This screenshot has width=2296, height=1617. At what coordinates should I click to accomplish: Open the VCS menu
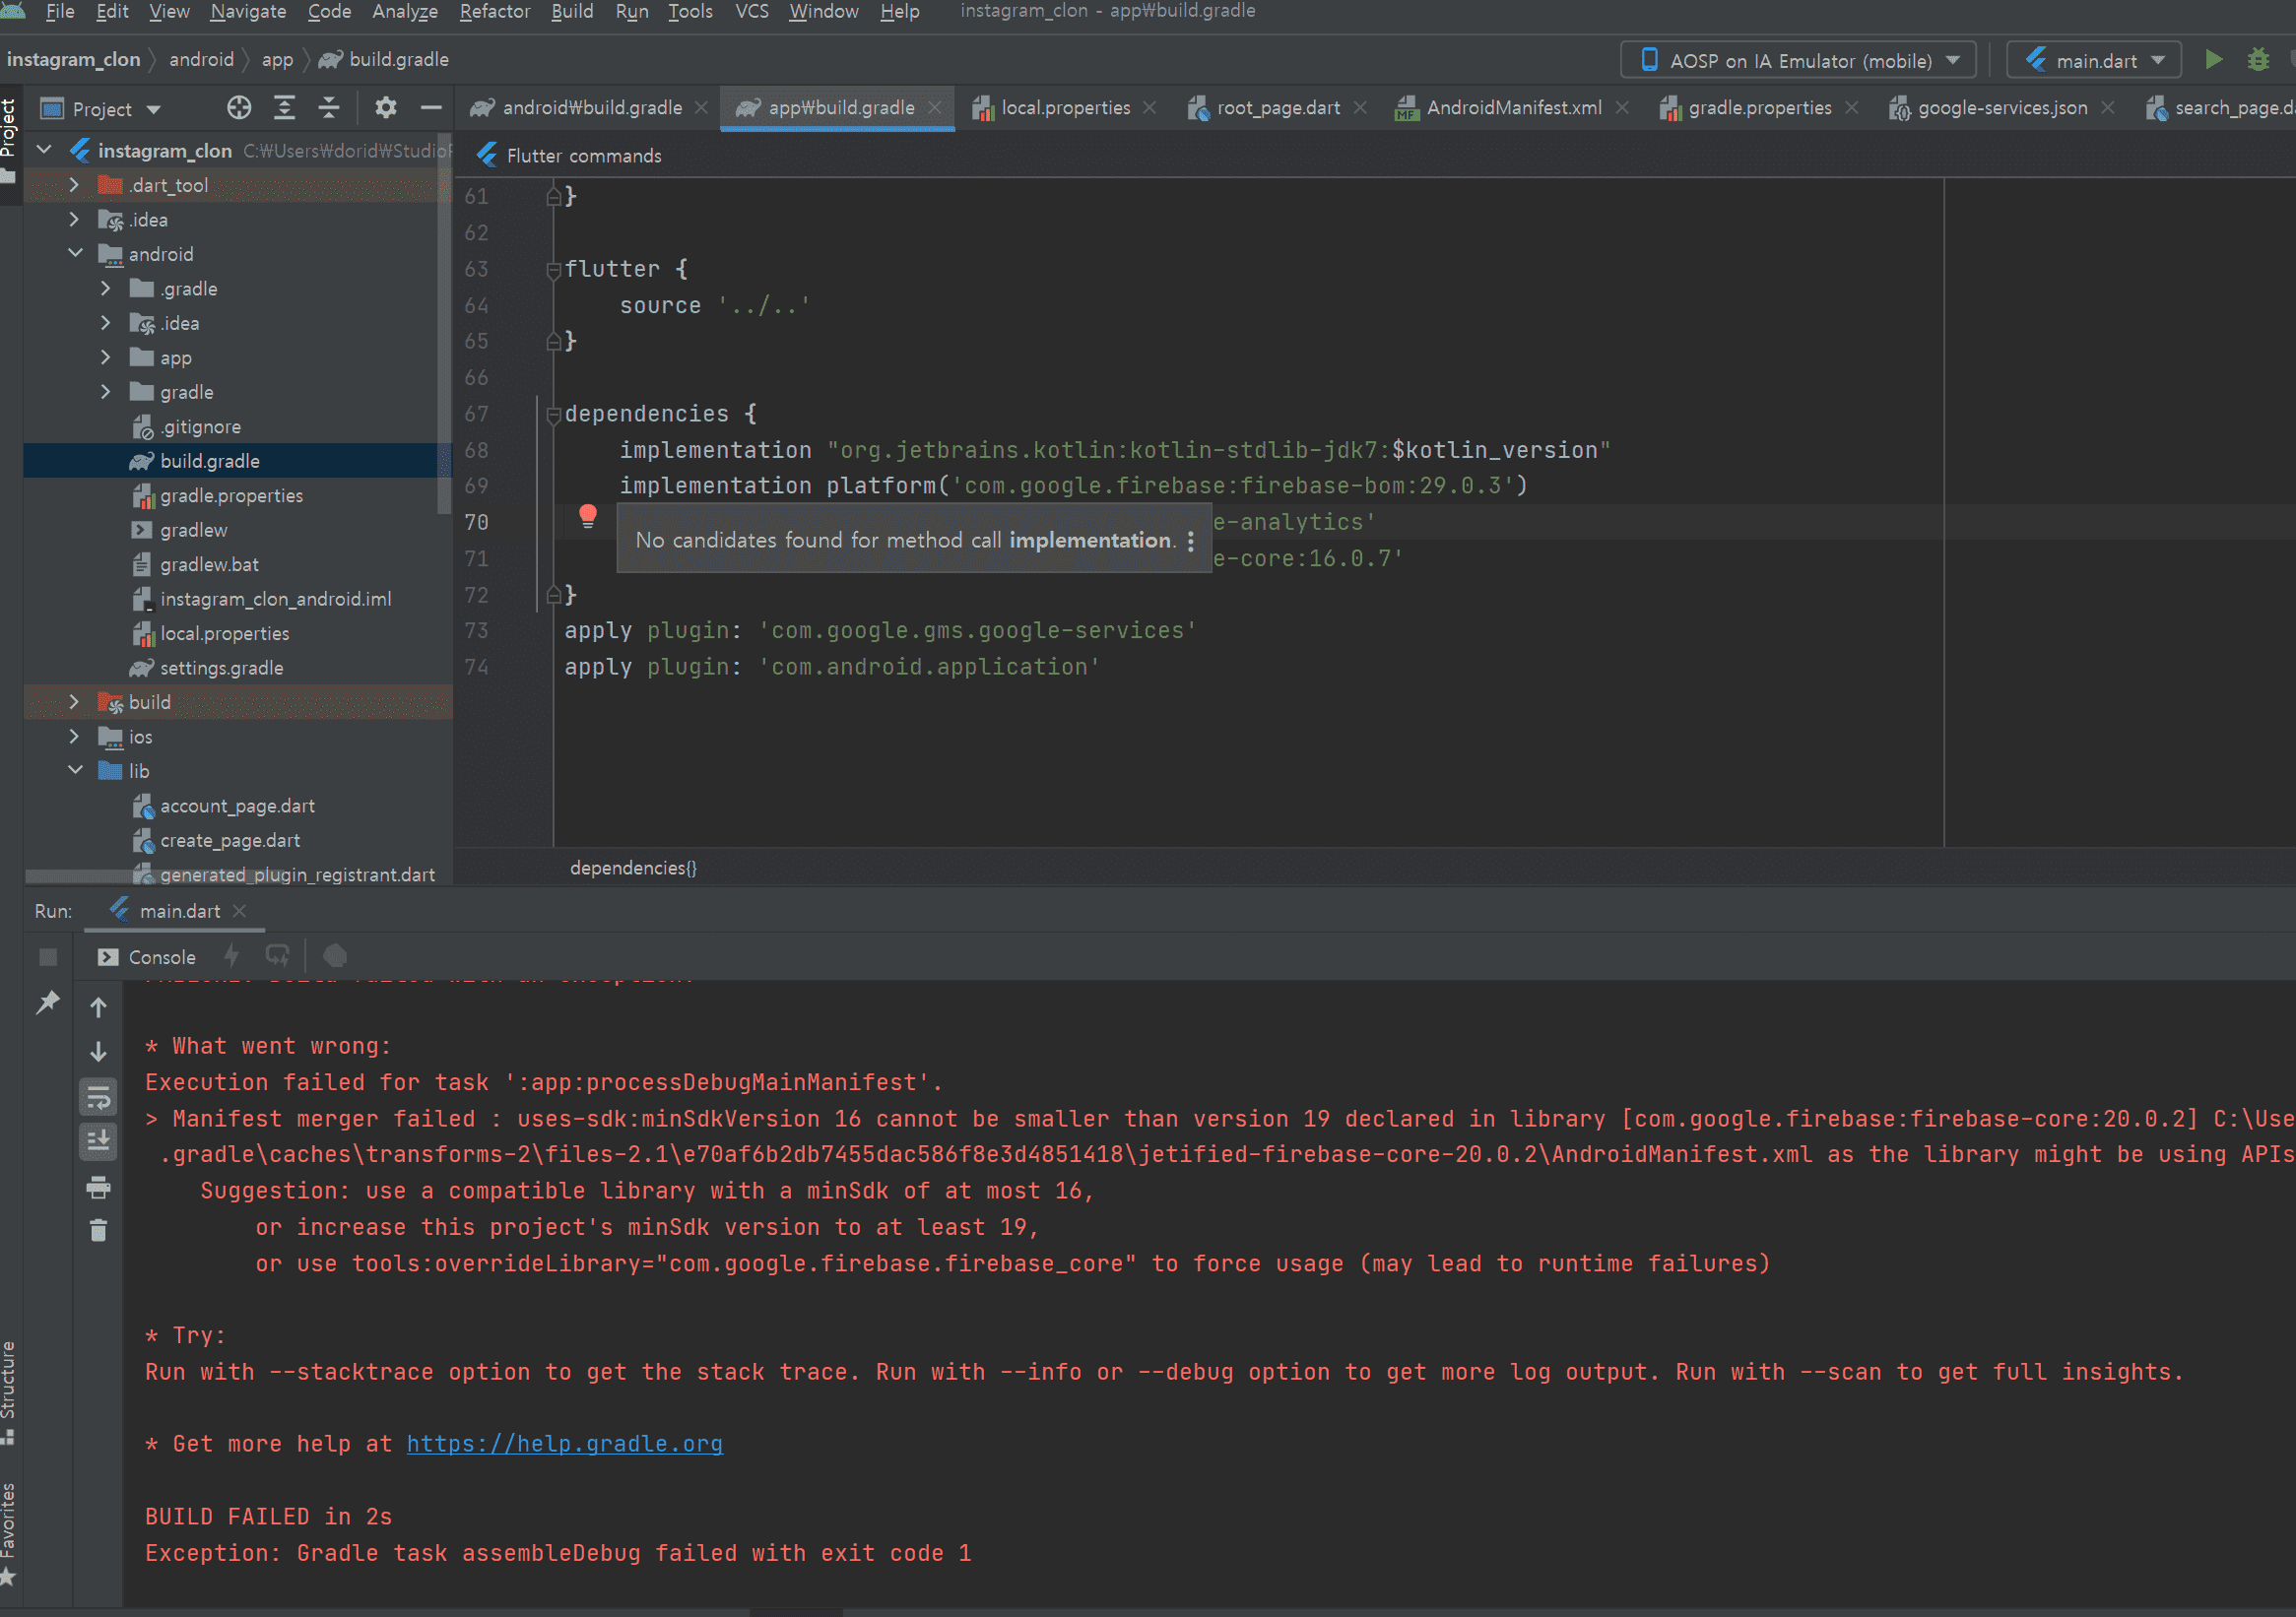752,11
